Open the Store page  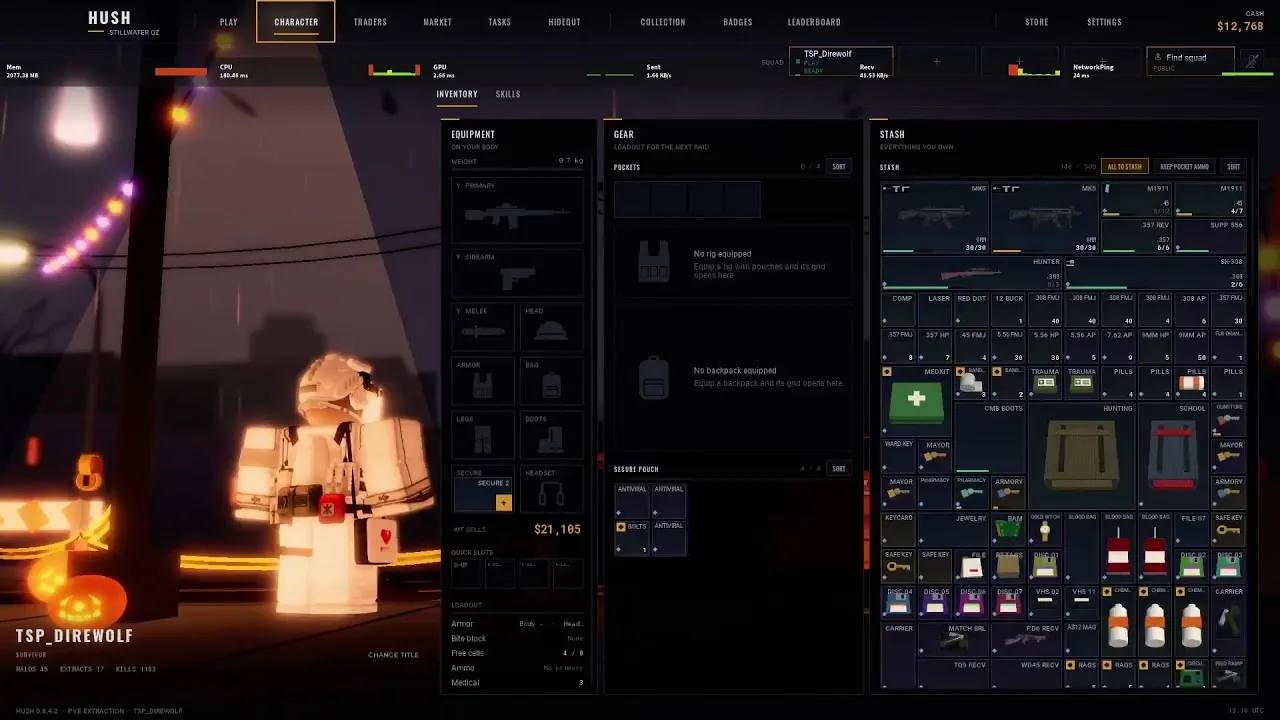[x=1037, y=22]
